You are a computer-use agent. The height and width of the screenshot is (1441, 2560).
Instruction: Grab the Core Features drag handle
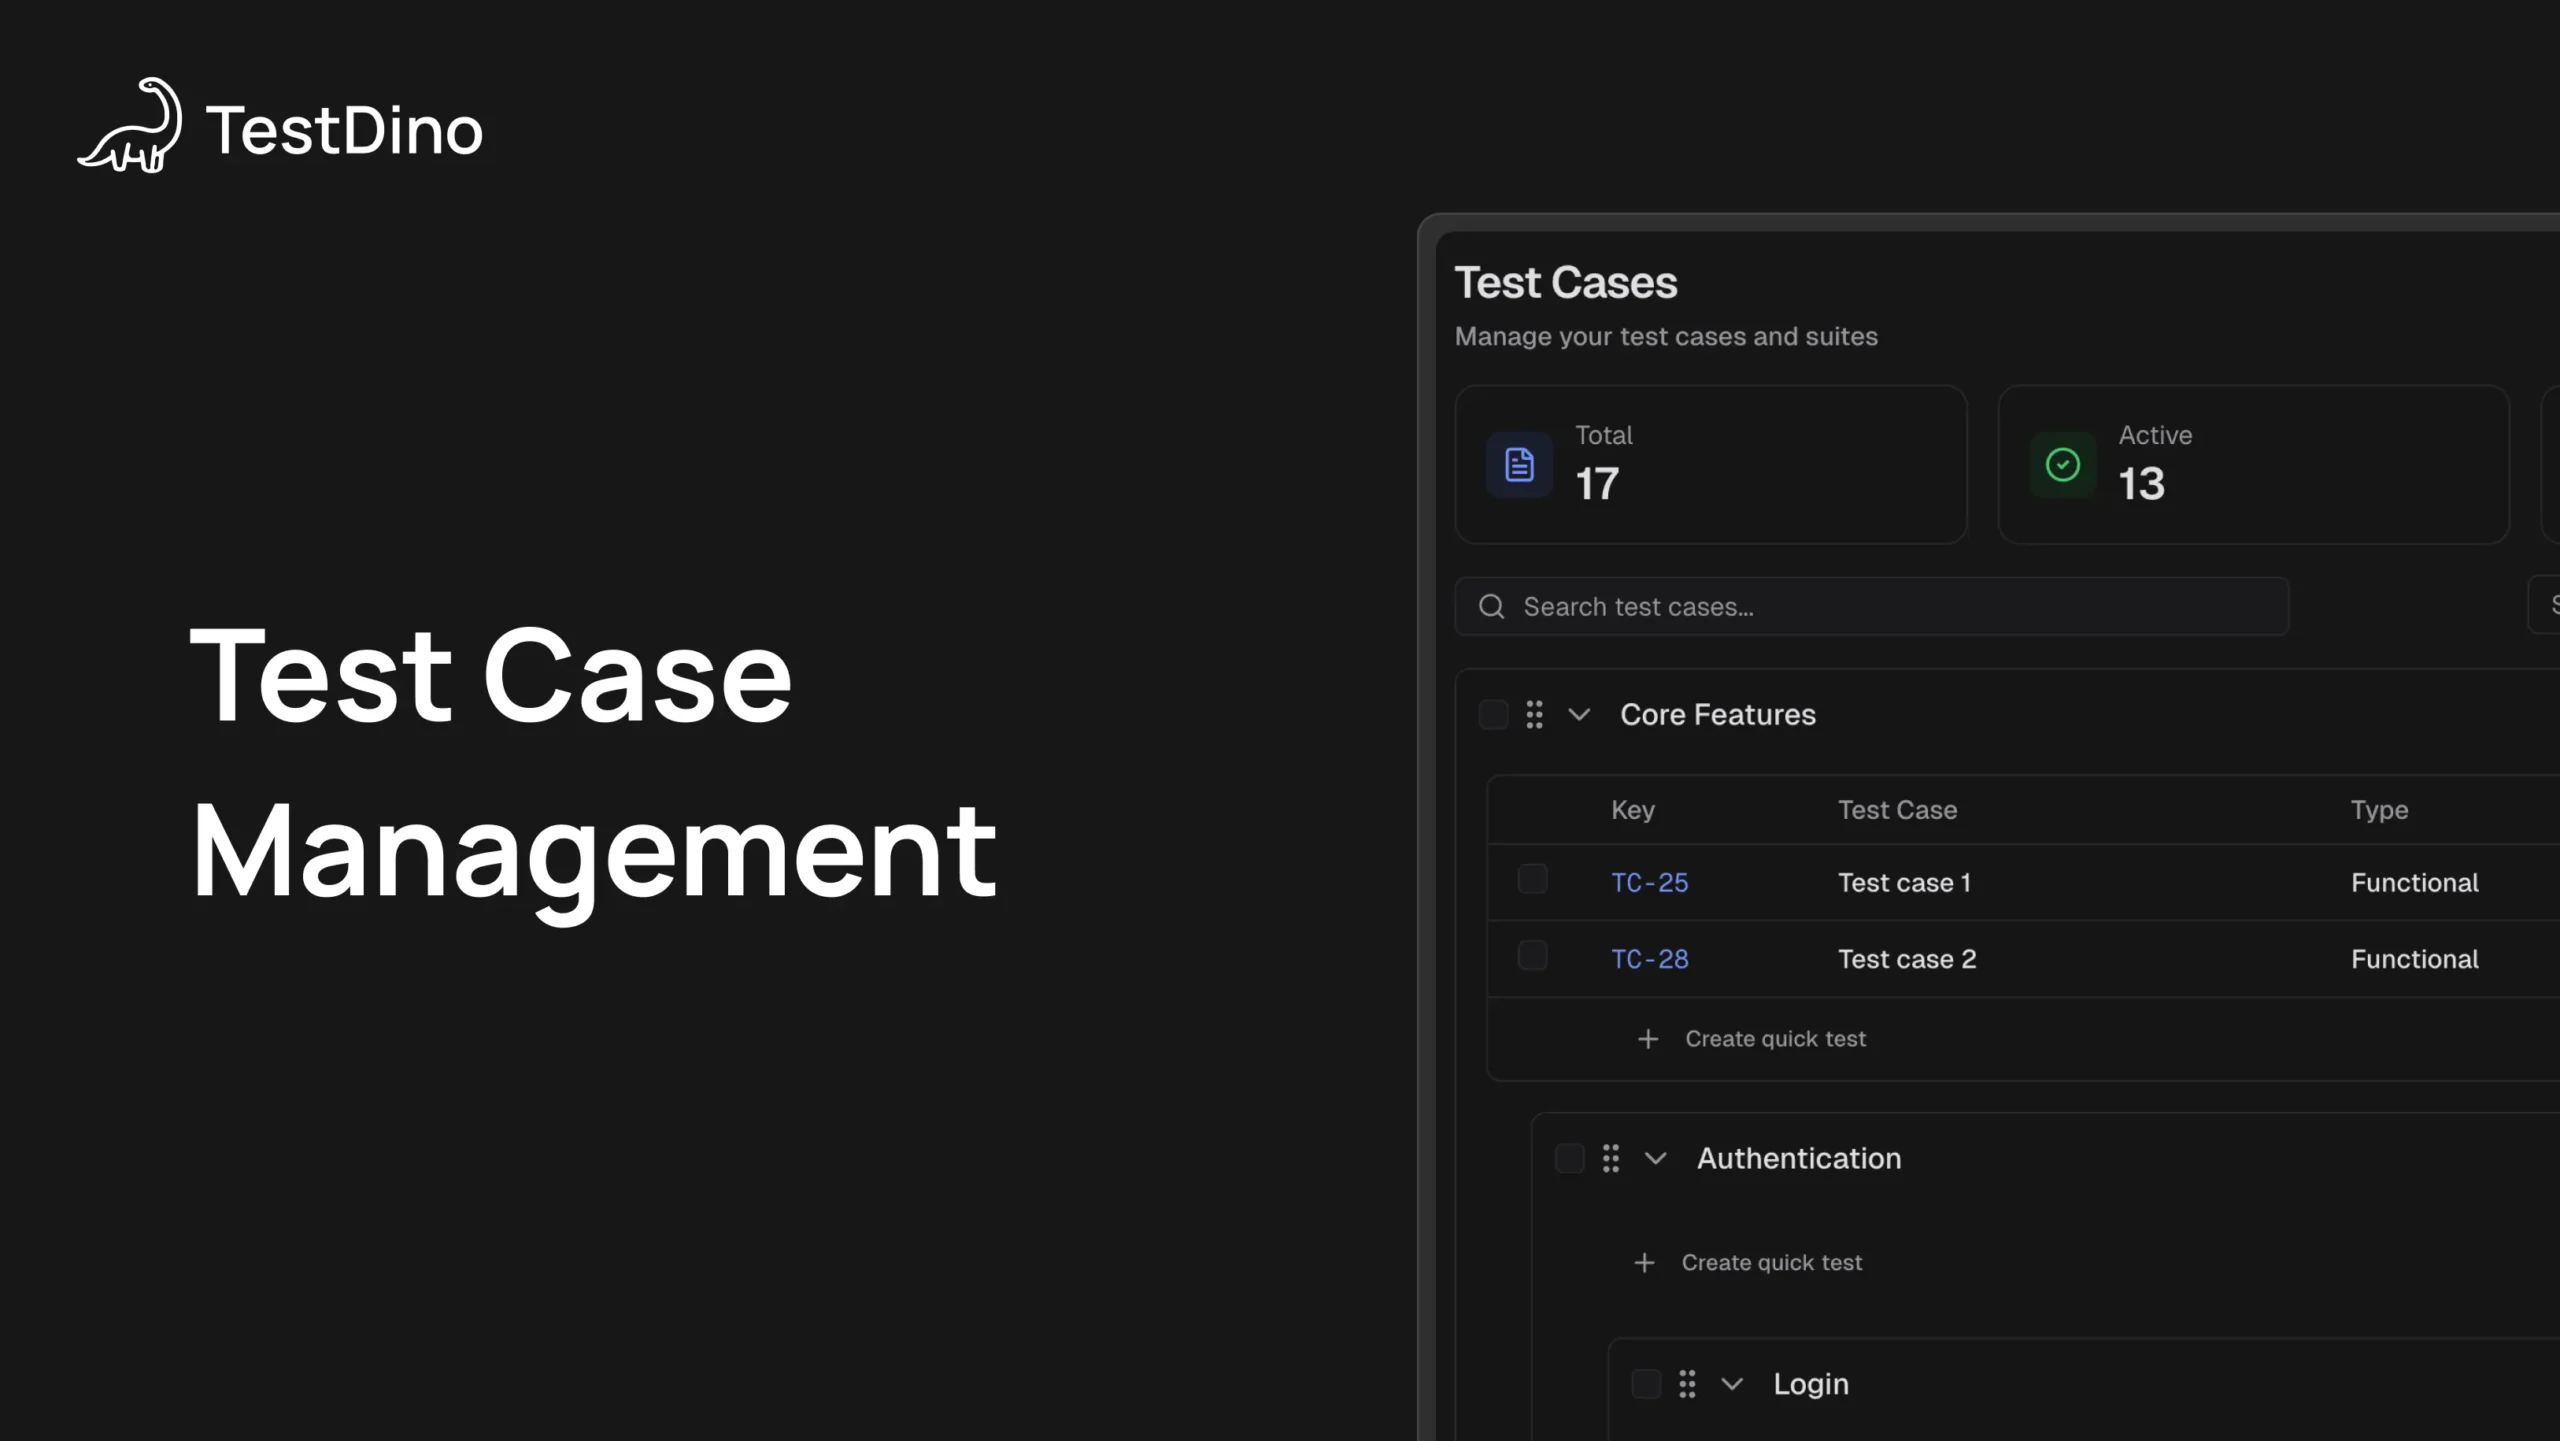tap(1534, 715)
